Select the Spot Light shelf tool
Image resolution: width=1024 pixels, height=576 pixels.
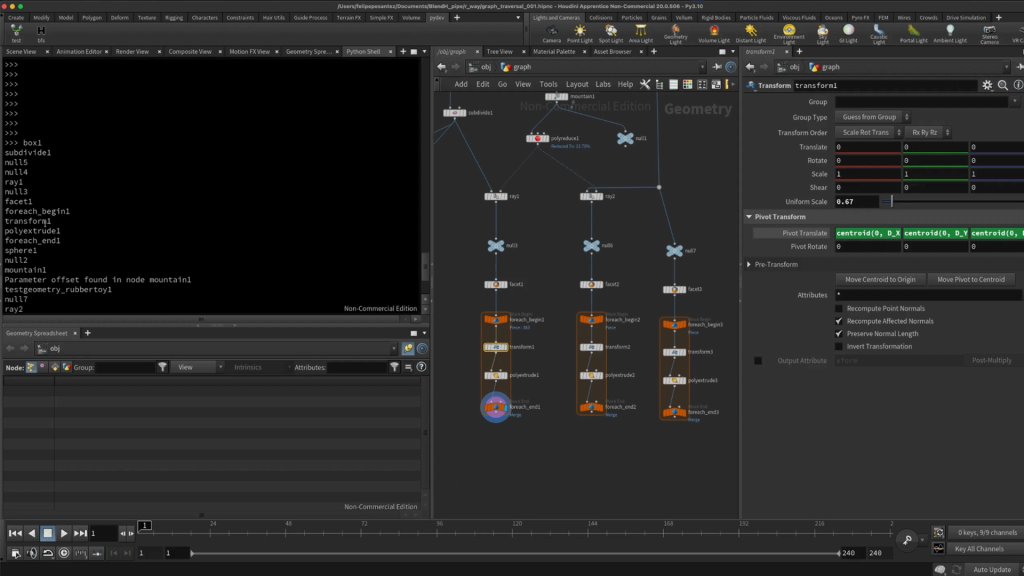point(610,31)
